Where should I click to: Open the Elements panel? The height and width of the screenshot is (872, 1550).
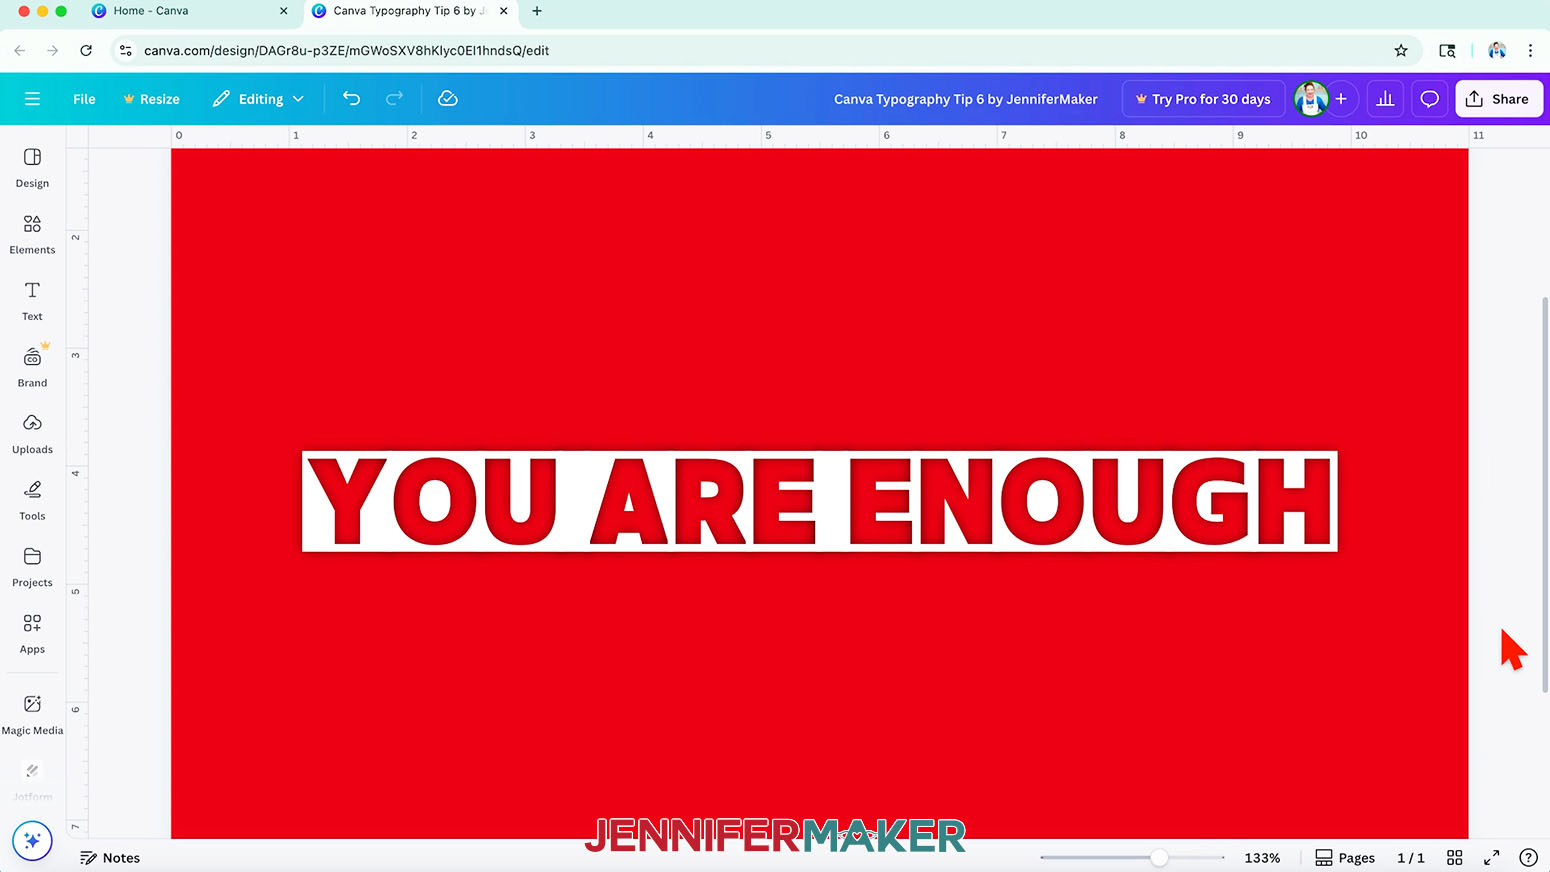coord(32,235)
